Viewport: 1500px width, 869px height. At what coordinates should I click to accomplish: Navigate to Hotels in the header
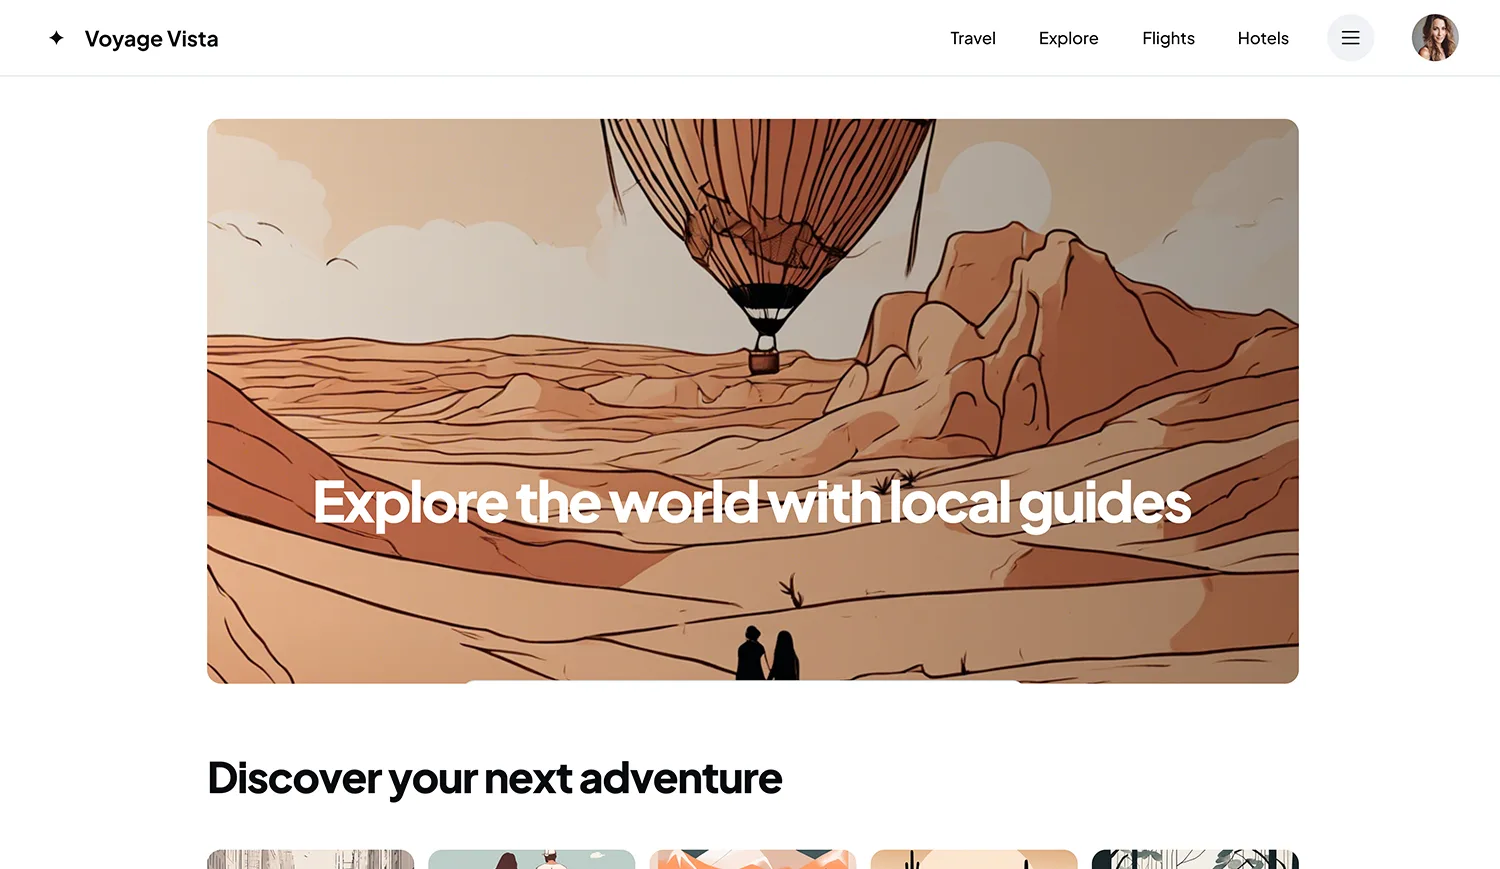(x=1263, y=38)
